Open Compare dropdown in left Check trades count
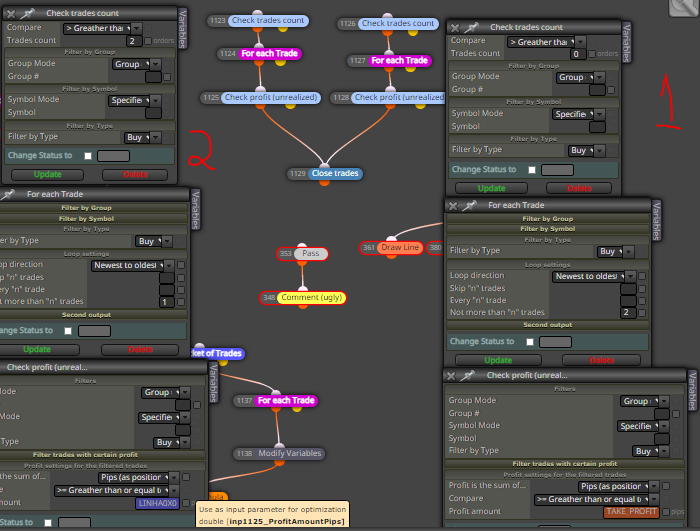 [x=103, y=29]
